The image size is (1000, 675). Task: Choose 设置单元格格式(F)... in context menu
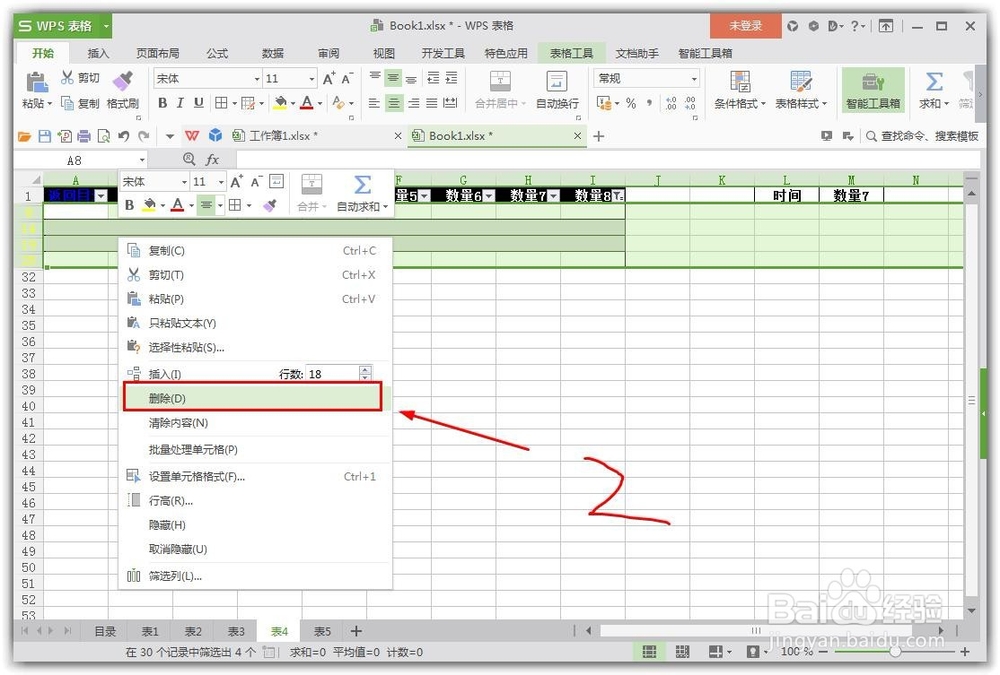(255, 477)
